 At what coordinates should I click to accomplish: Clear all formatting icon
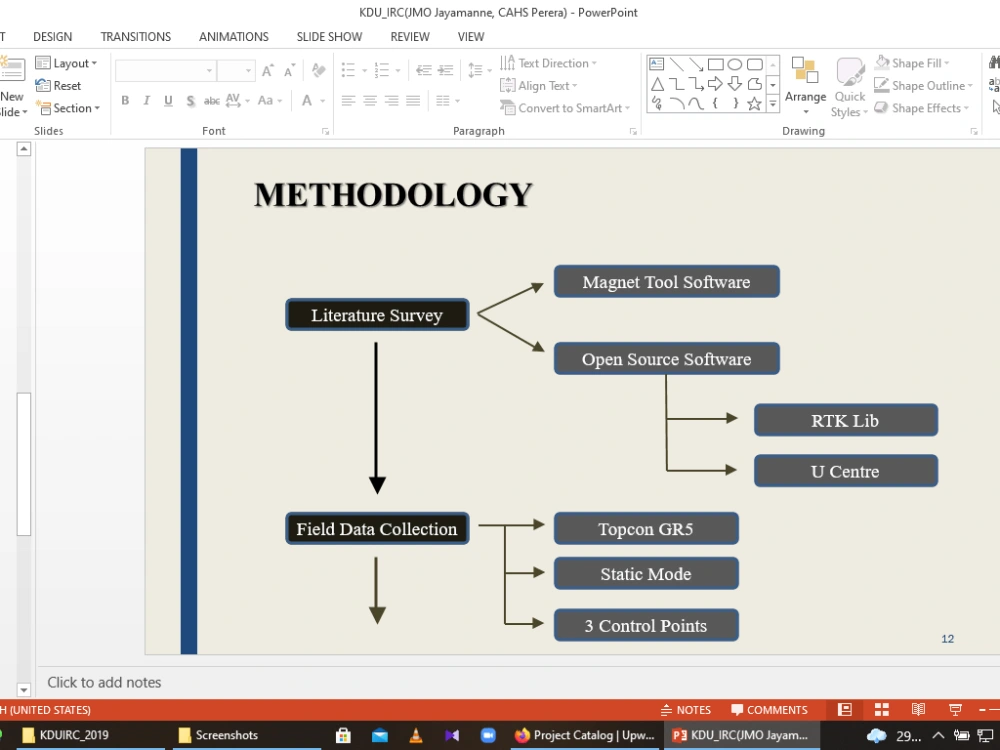pyautogui.click(x=318, y=70)
